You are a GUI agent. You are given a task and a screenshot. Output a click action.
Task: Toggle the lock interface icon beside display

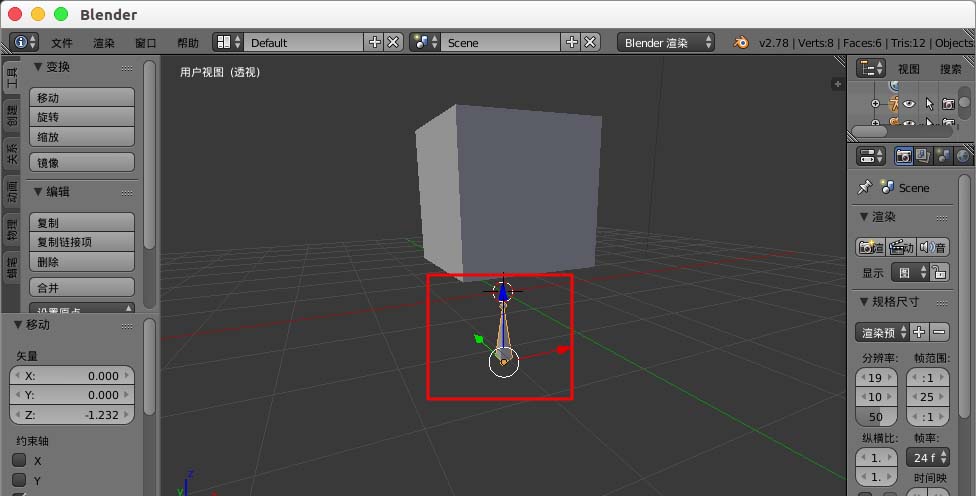(x=940, y=273)
